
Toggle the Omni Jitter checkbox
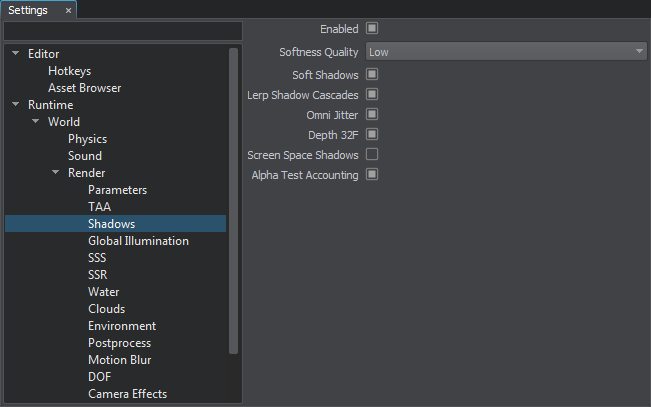372,114
